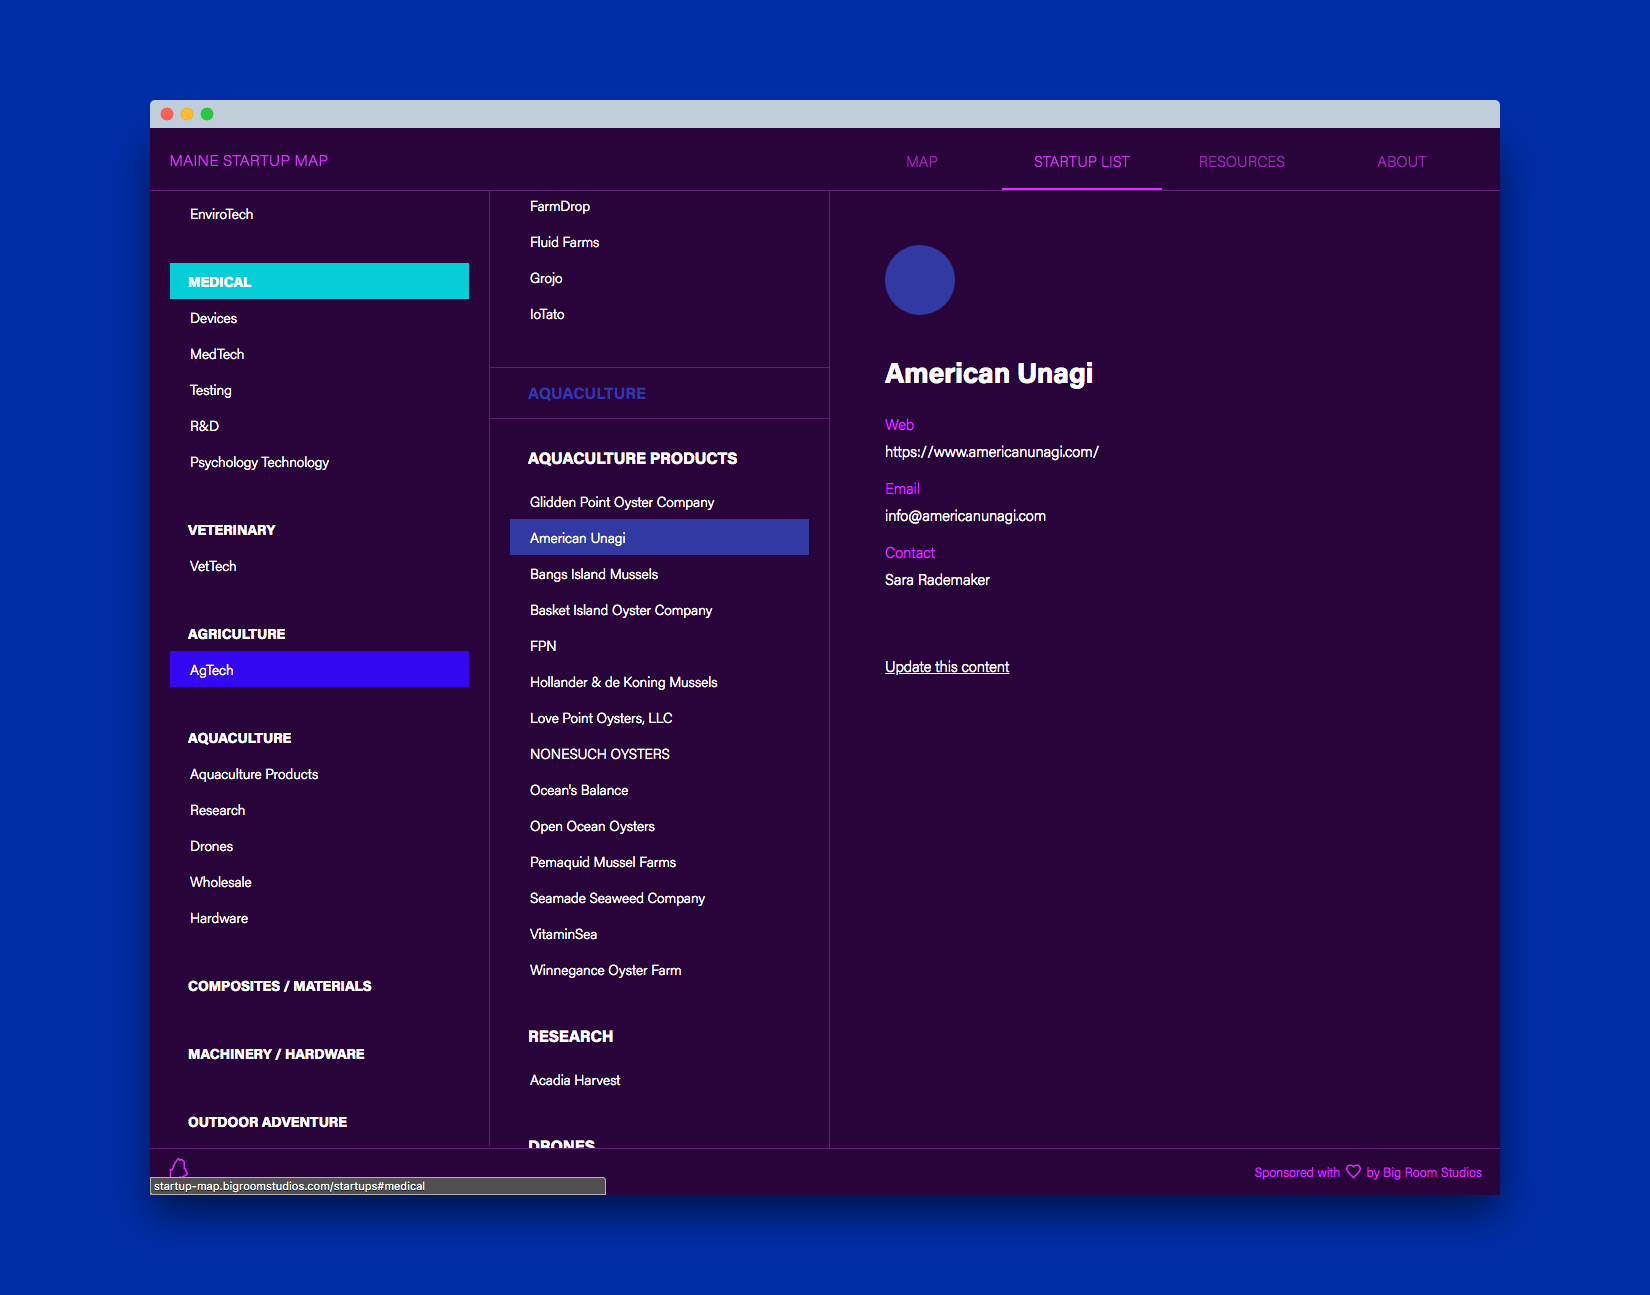This screenshot has width=1650, height=1295.
Task: Click the MAINE STARTUP MAP site title
Action: 249,161
